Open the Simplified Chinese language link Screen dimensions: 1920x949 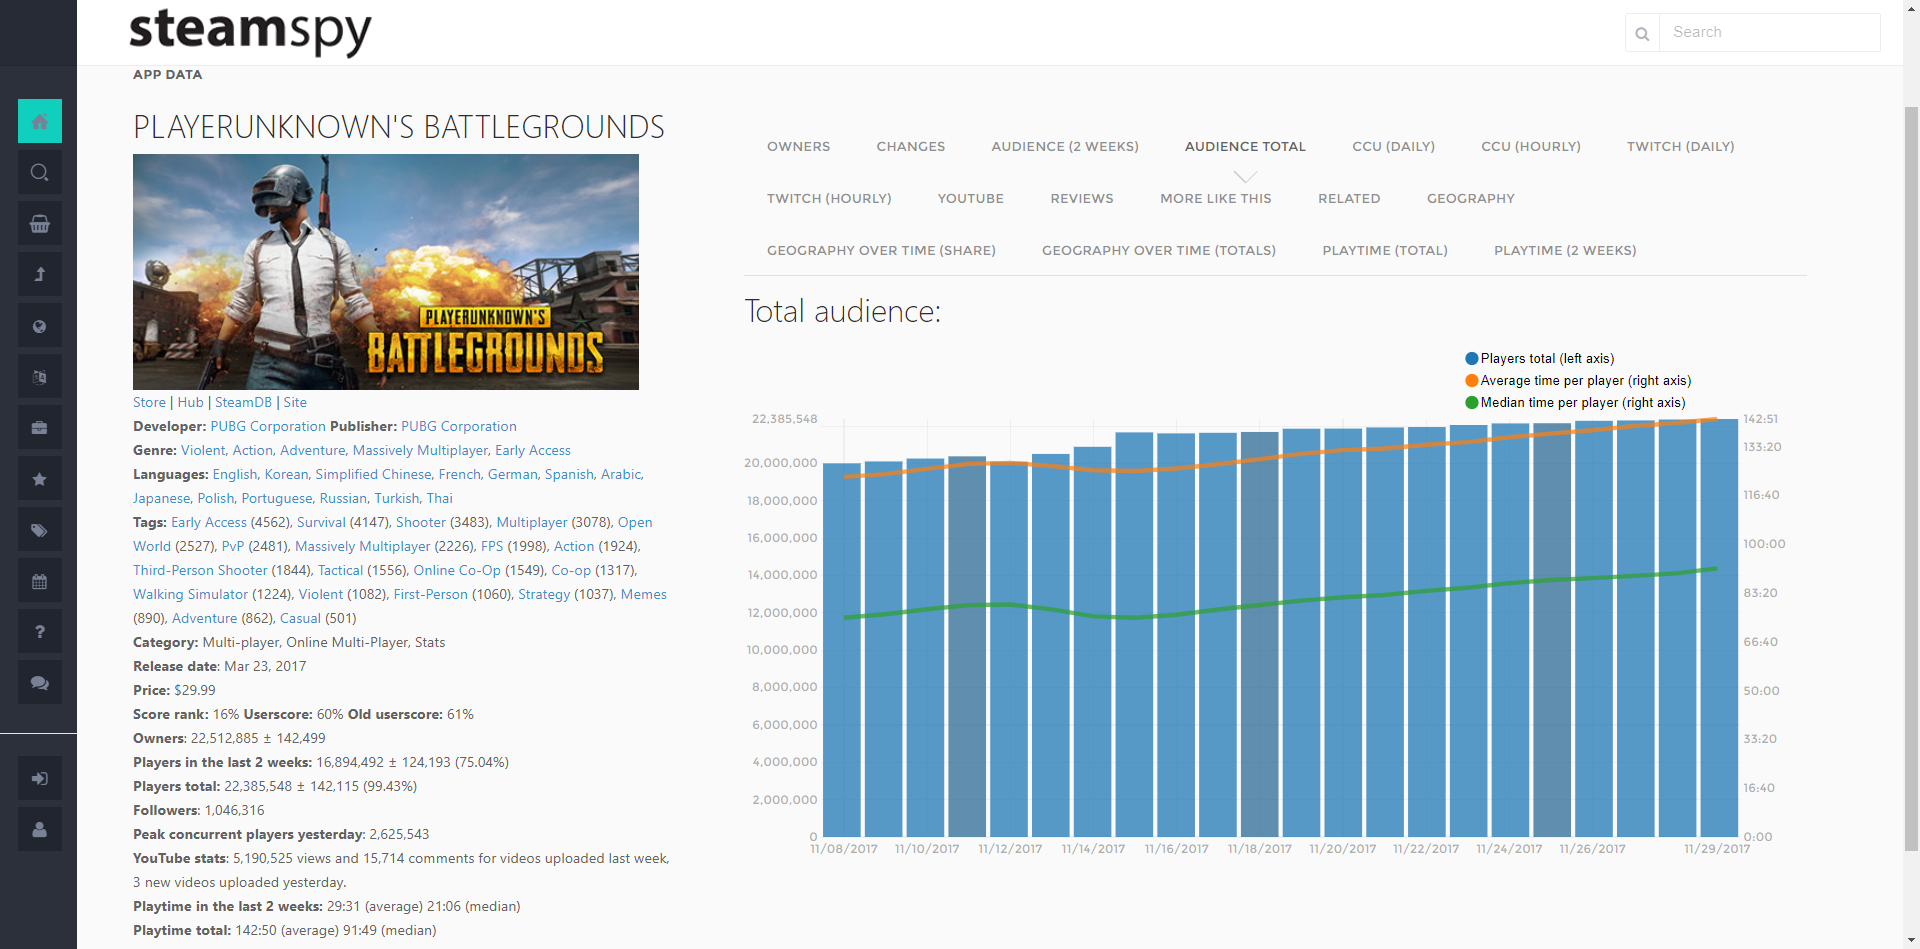tap(373, 474)
